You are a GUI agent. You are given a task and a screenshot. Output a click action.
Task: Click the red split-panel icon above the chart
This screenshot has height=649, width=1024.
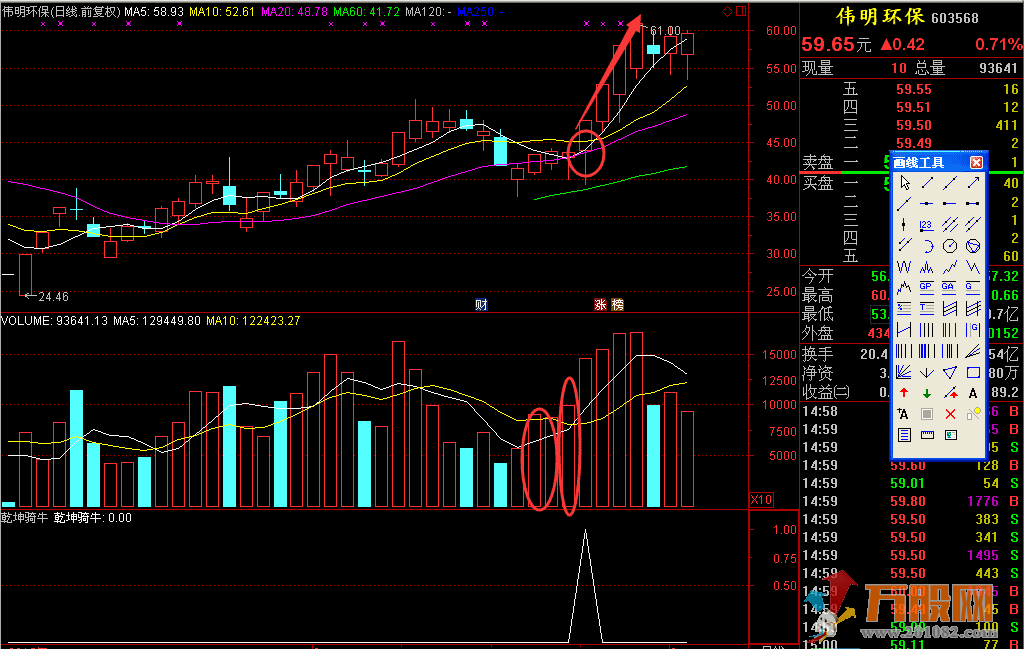[x=741, y=11]
